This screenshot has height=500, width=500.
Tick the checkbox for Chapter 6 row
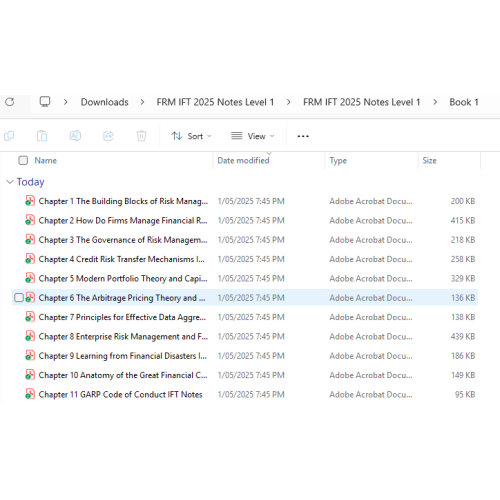[19, 298]
